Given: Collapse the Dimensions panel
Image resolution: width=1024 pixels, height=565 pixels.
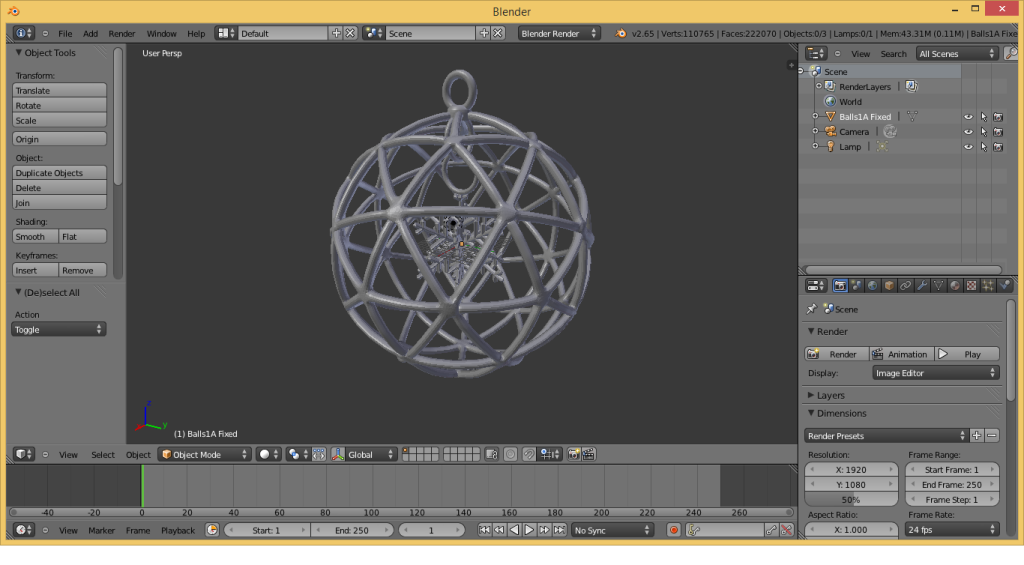Looking at the screenshot, I should pyautogui.click(x=840, y=413).
